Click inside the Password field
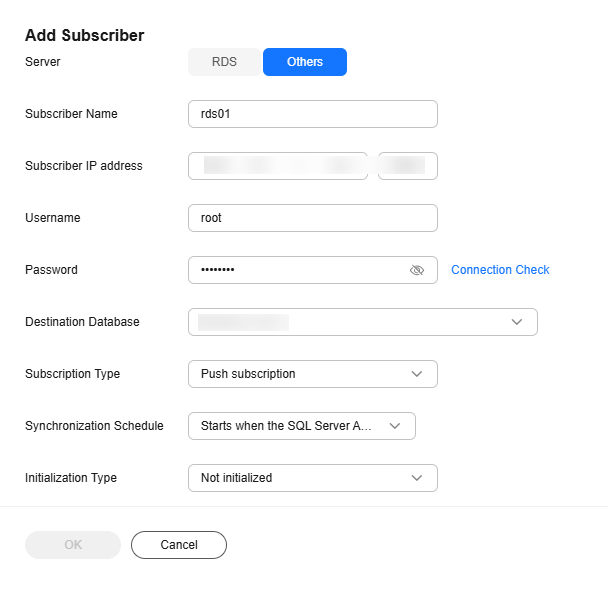The image size is (608, 606). 299,270
